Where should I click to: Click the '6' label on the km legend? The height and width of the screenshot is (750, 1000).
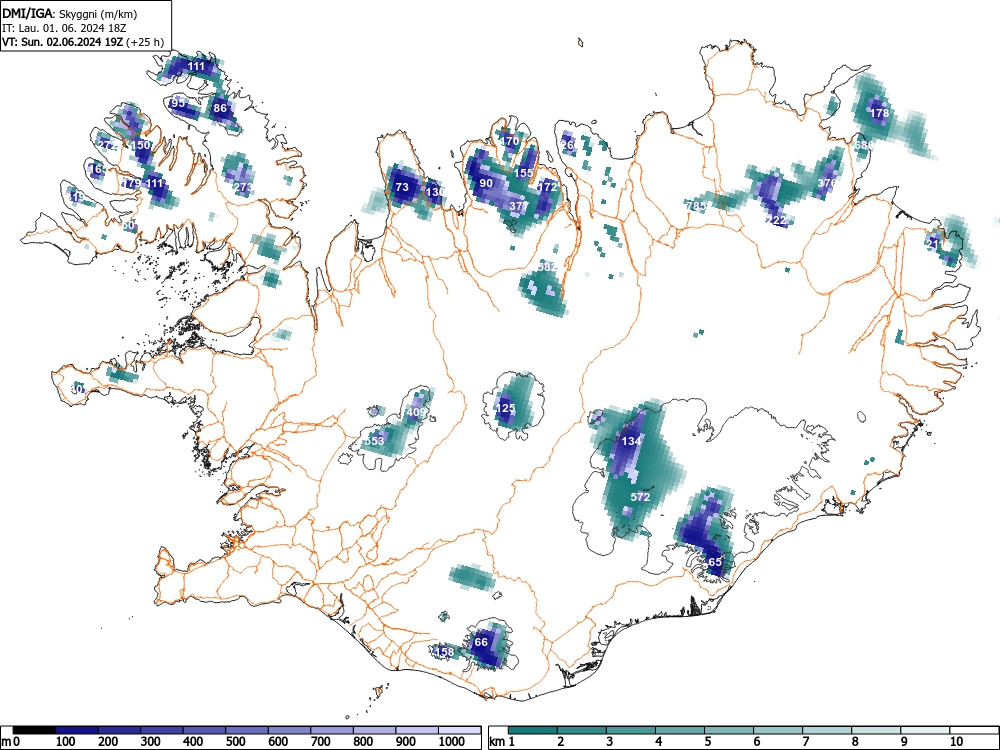pyautogui.click(x=756, y=741)
